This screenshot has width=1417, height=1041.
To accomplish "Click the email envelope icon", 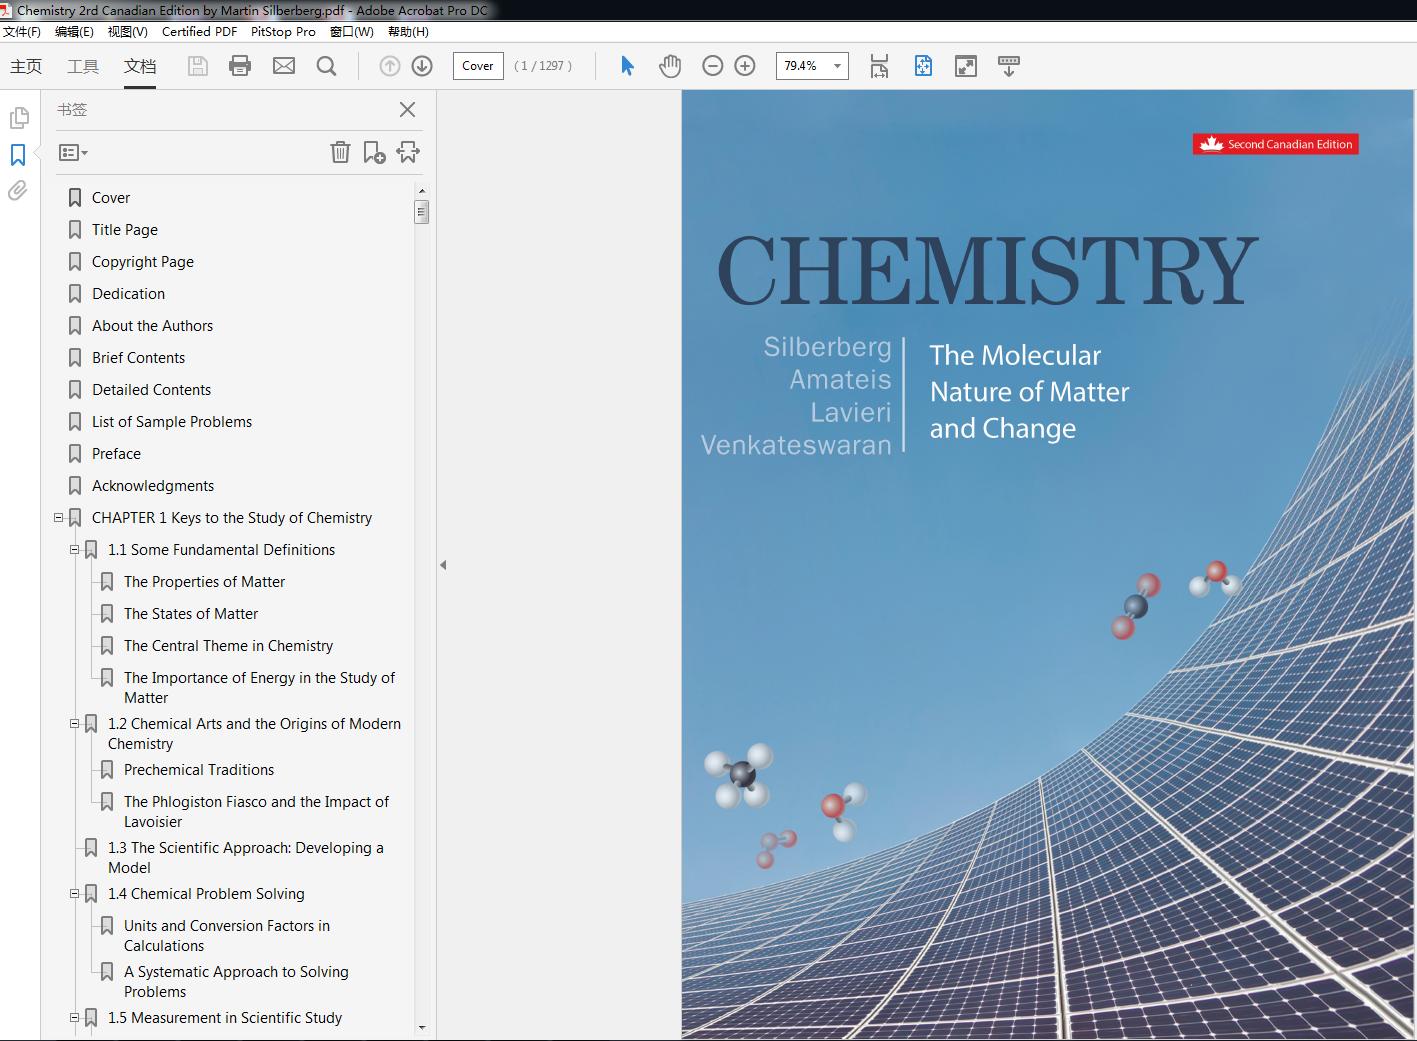I will point(284,66).
